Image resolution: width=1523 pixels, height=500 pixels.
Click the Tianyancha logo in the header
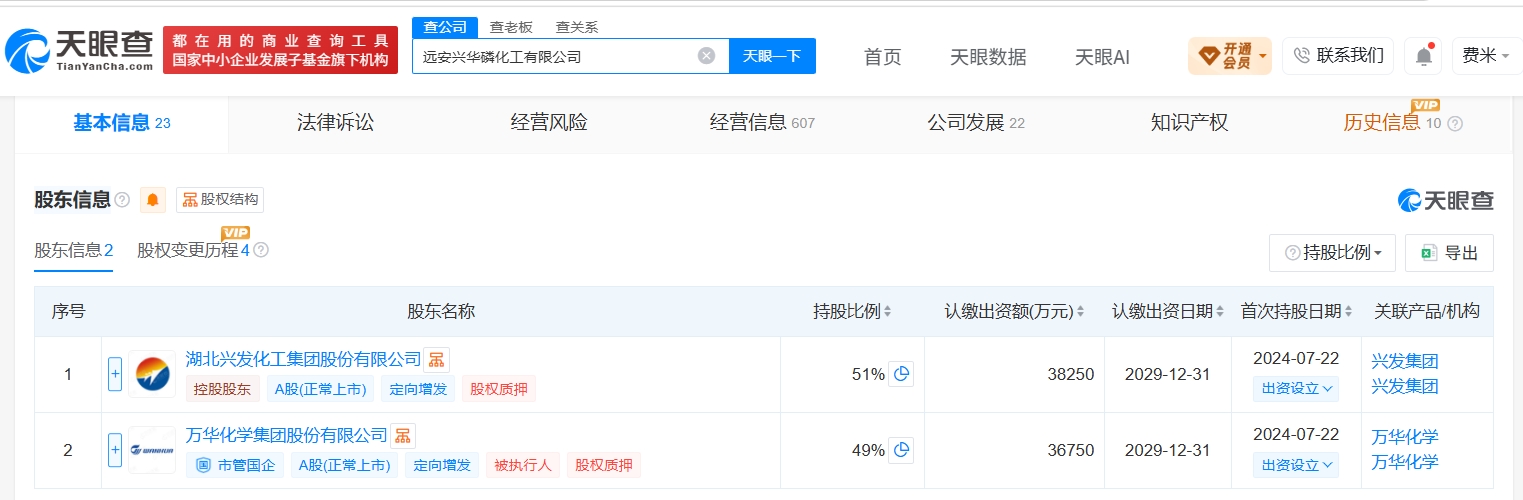coord(80,50)
